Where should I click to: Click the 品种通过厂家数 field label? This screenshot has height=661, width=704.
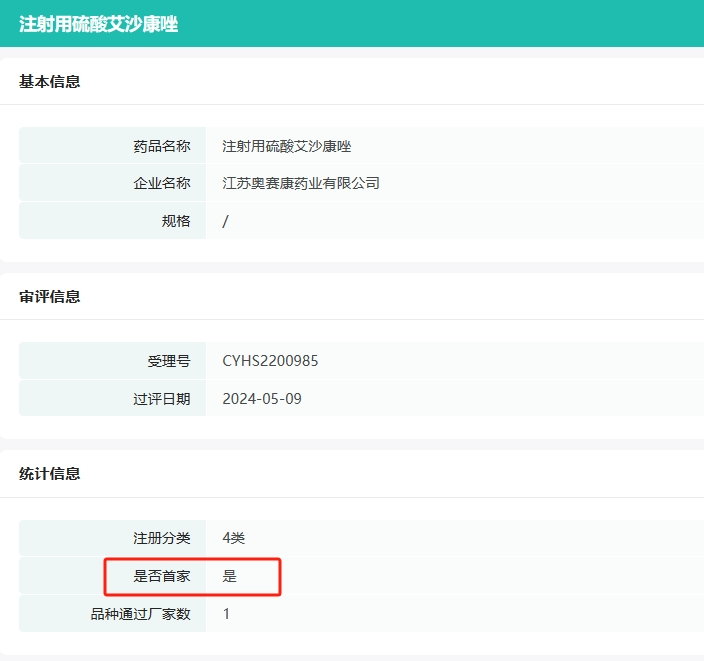click(x=140, y=614)
